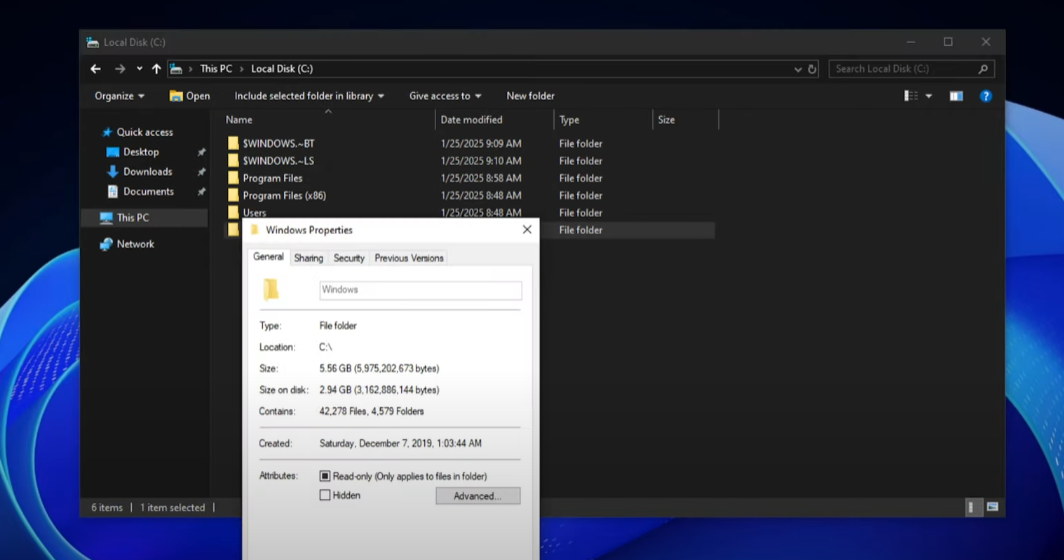Click This PC in the address bar
Screen dimensions: 1064x560
tap(216, 69)
